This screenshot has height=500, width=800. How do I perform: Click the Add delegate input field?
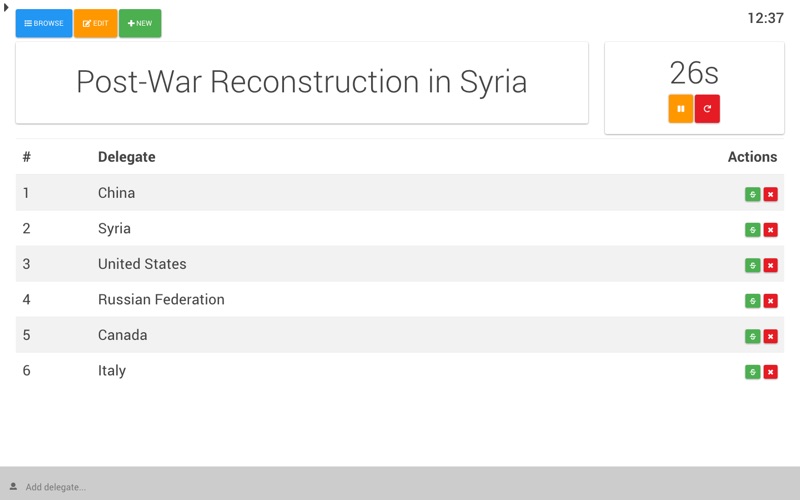pos(400,487)
